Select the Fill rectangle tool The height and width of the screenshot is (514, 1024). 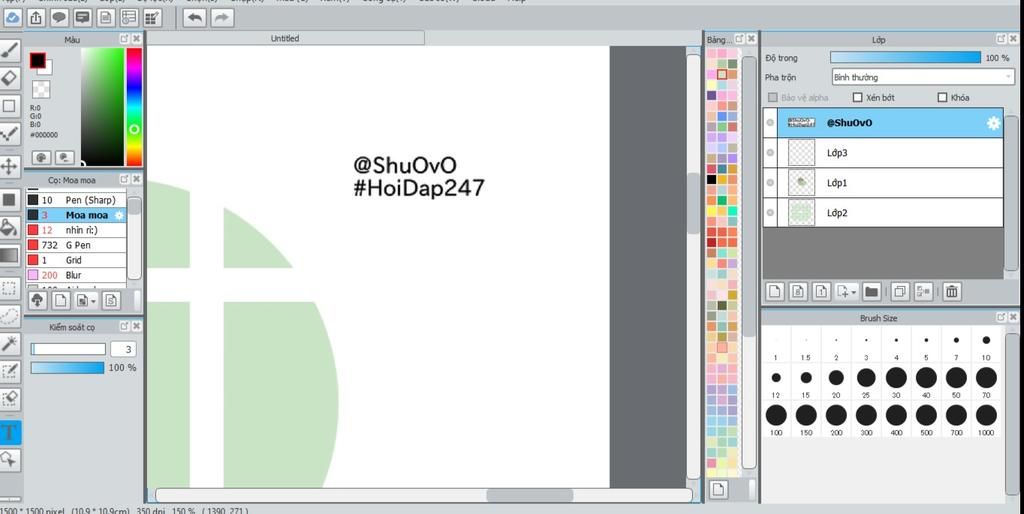[x=10, y=199]
